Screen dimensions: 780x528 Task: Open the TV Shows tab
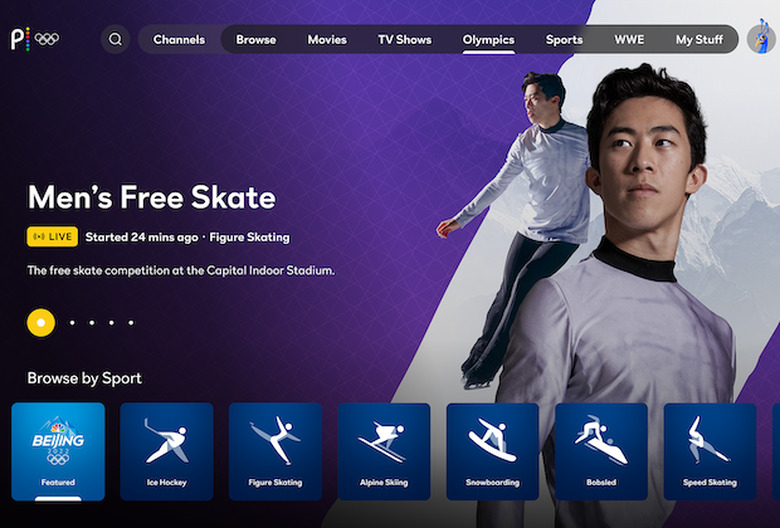click(x=404, y=39)
